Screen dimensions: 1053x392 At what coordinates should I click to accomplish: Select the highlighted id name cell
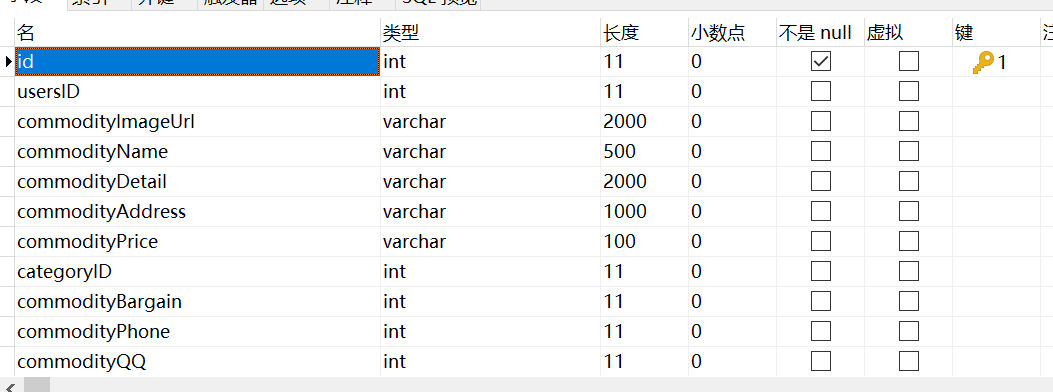click(x=197, y=62)
